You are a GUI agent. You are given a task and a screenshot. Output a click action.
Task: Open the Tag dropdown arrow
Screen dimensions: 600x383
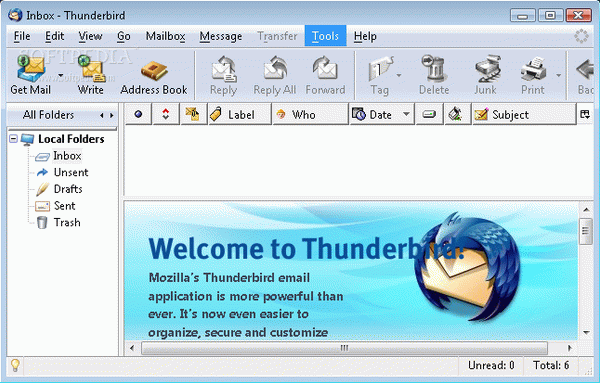[399, 75]
